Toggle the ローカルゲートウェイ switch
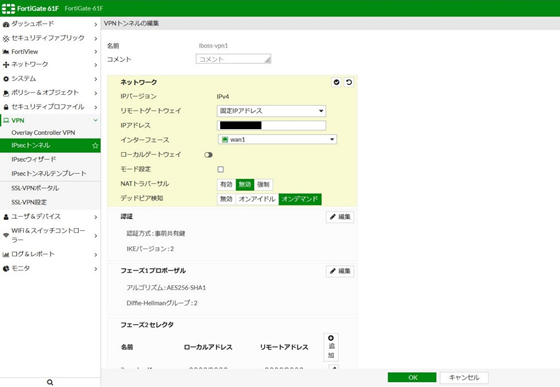 (x=208, y=155)
